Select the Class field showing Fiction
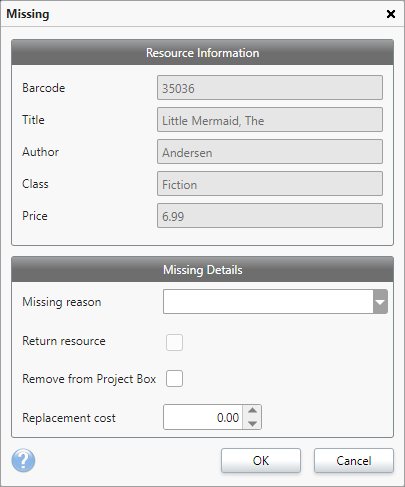405x487 pixels. [270, 184]
